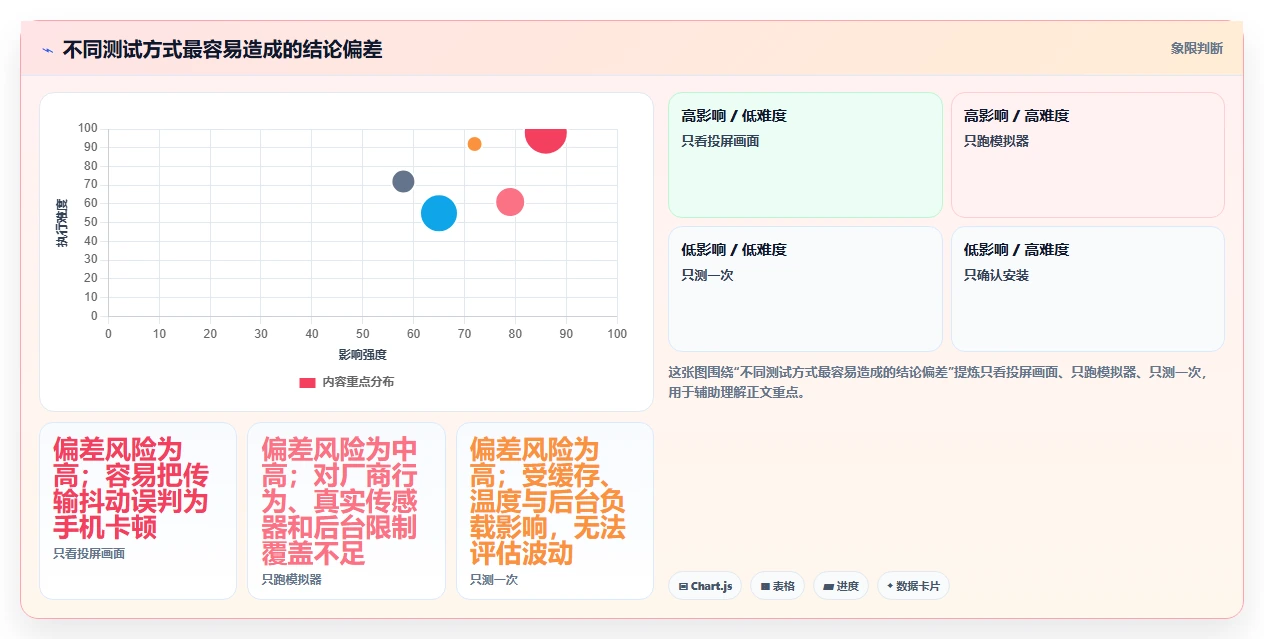Select the 高影响 / 高难度 quadrant card
Viewport: 1264px width, 639px height.
tap(1087, 155)
